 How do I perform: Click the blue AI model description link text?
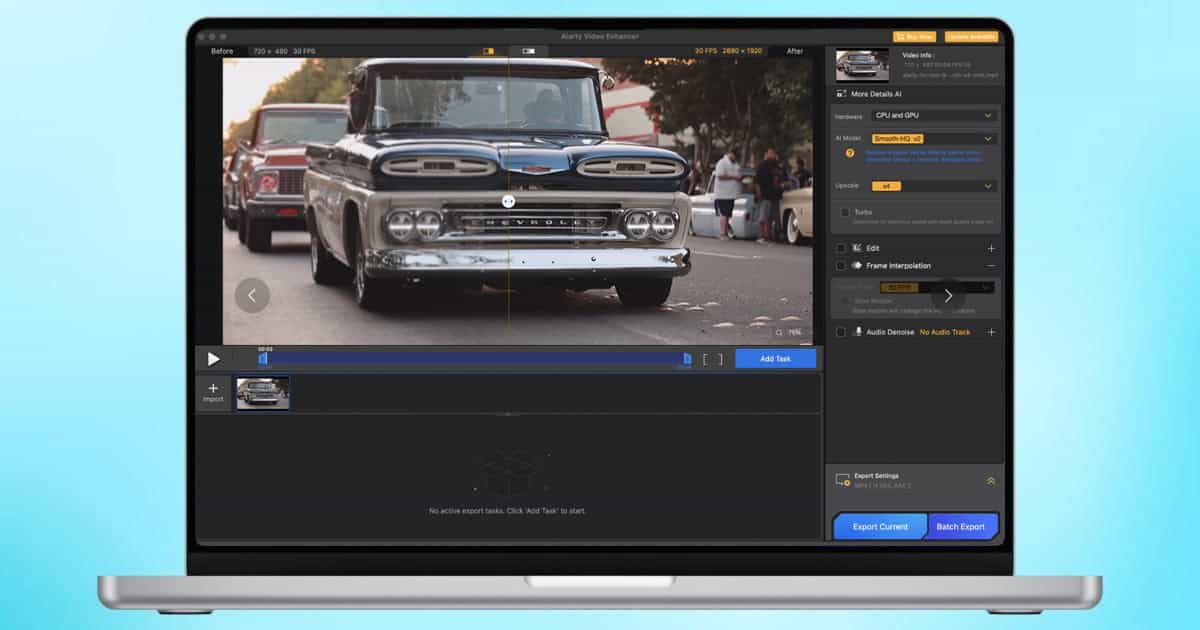click(x=924, y=157)
